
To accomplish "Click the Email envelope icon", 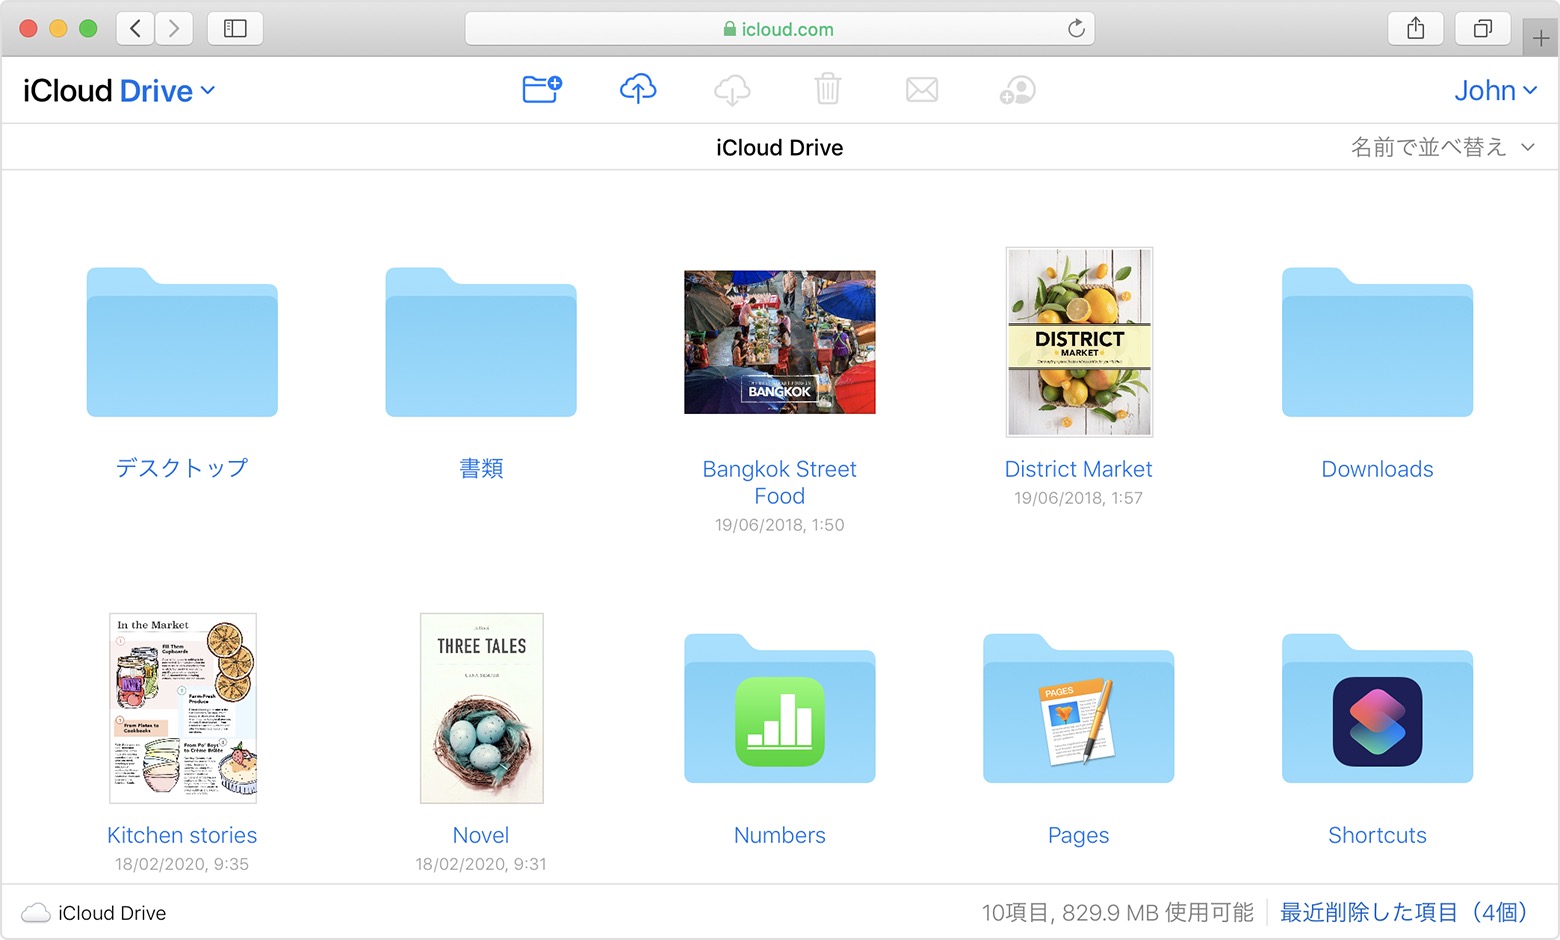I will (922, 90).
